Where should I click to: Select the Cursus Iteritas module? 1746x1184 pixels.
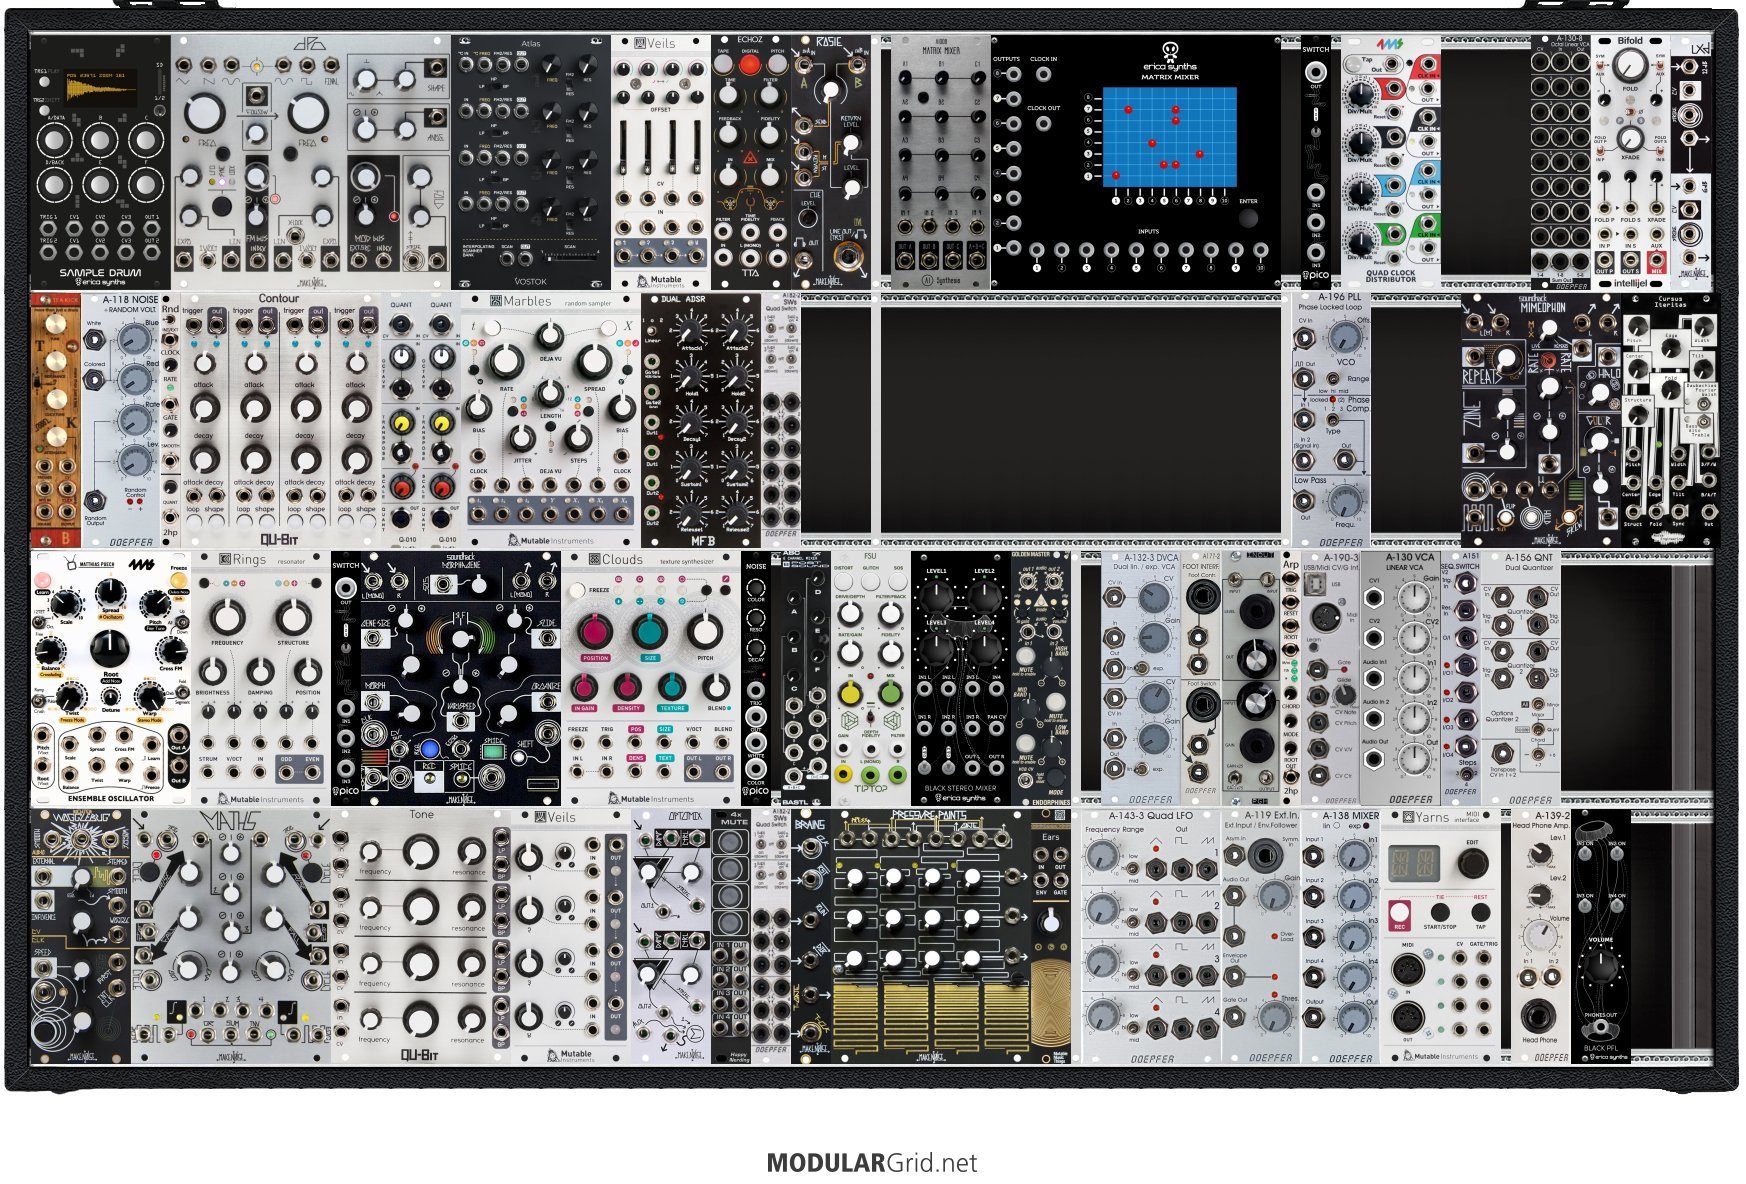click(1671, 420)
